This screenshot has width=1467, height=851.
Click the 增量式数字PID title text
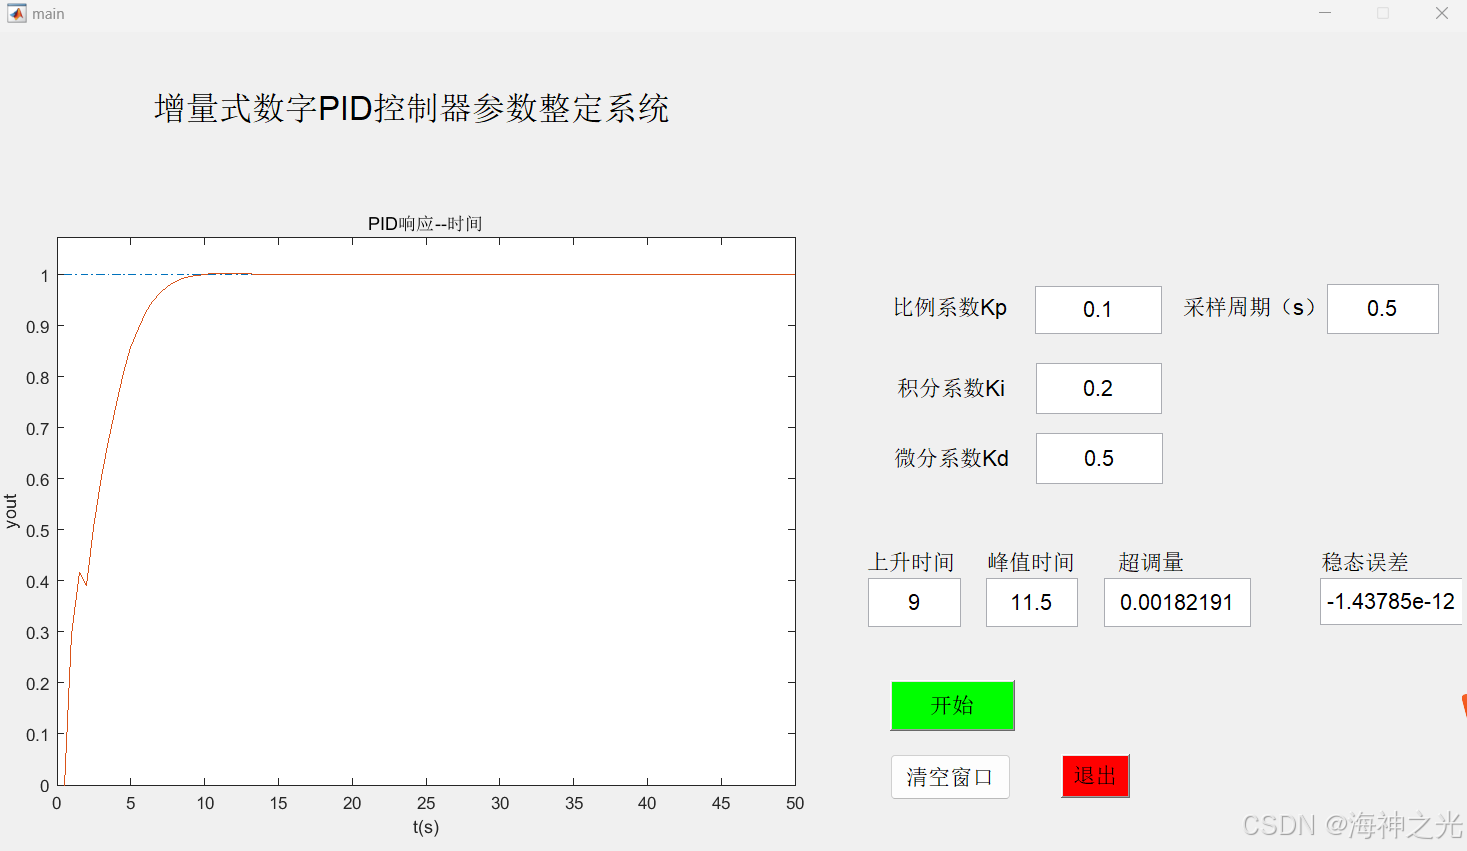point(414,107)
